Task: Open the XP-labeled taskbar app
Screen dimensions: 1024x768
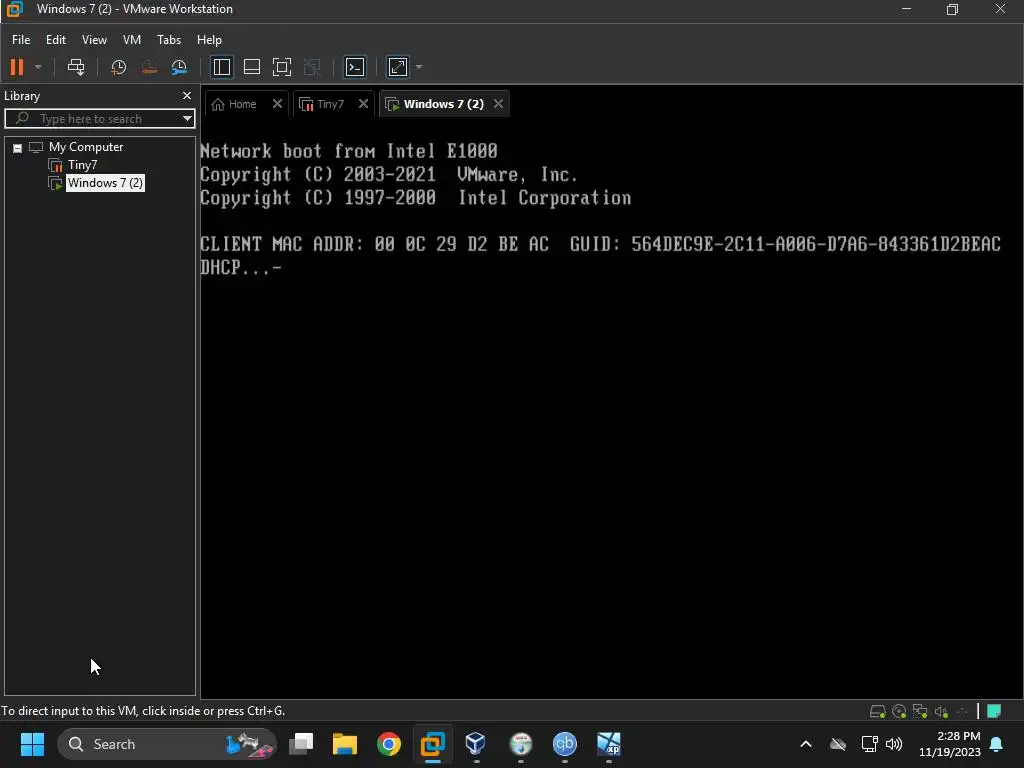Action: pos(609,744)
